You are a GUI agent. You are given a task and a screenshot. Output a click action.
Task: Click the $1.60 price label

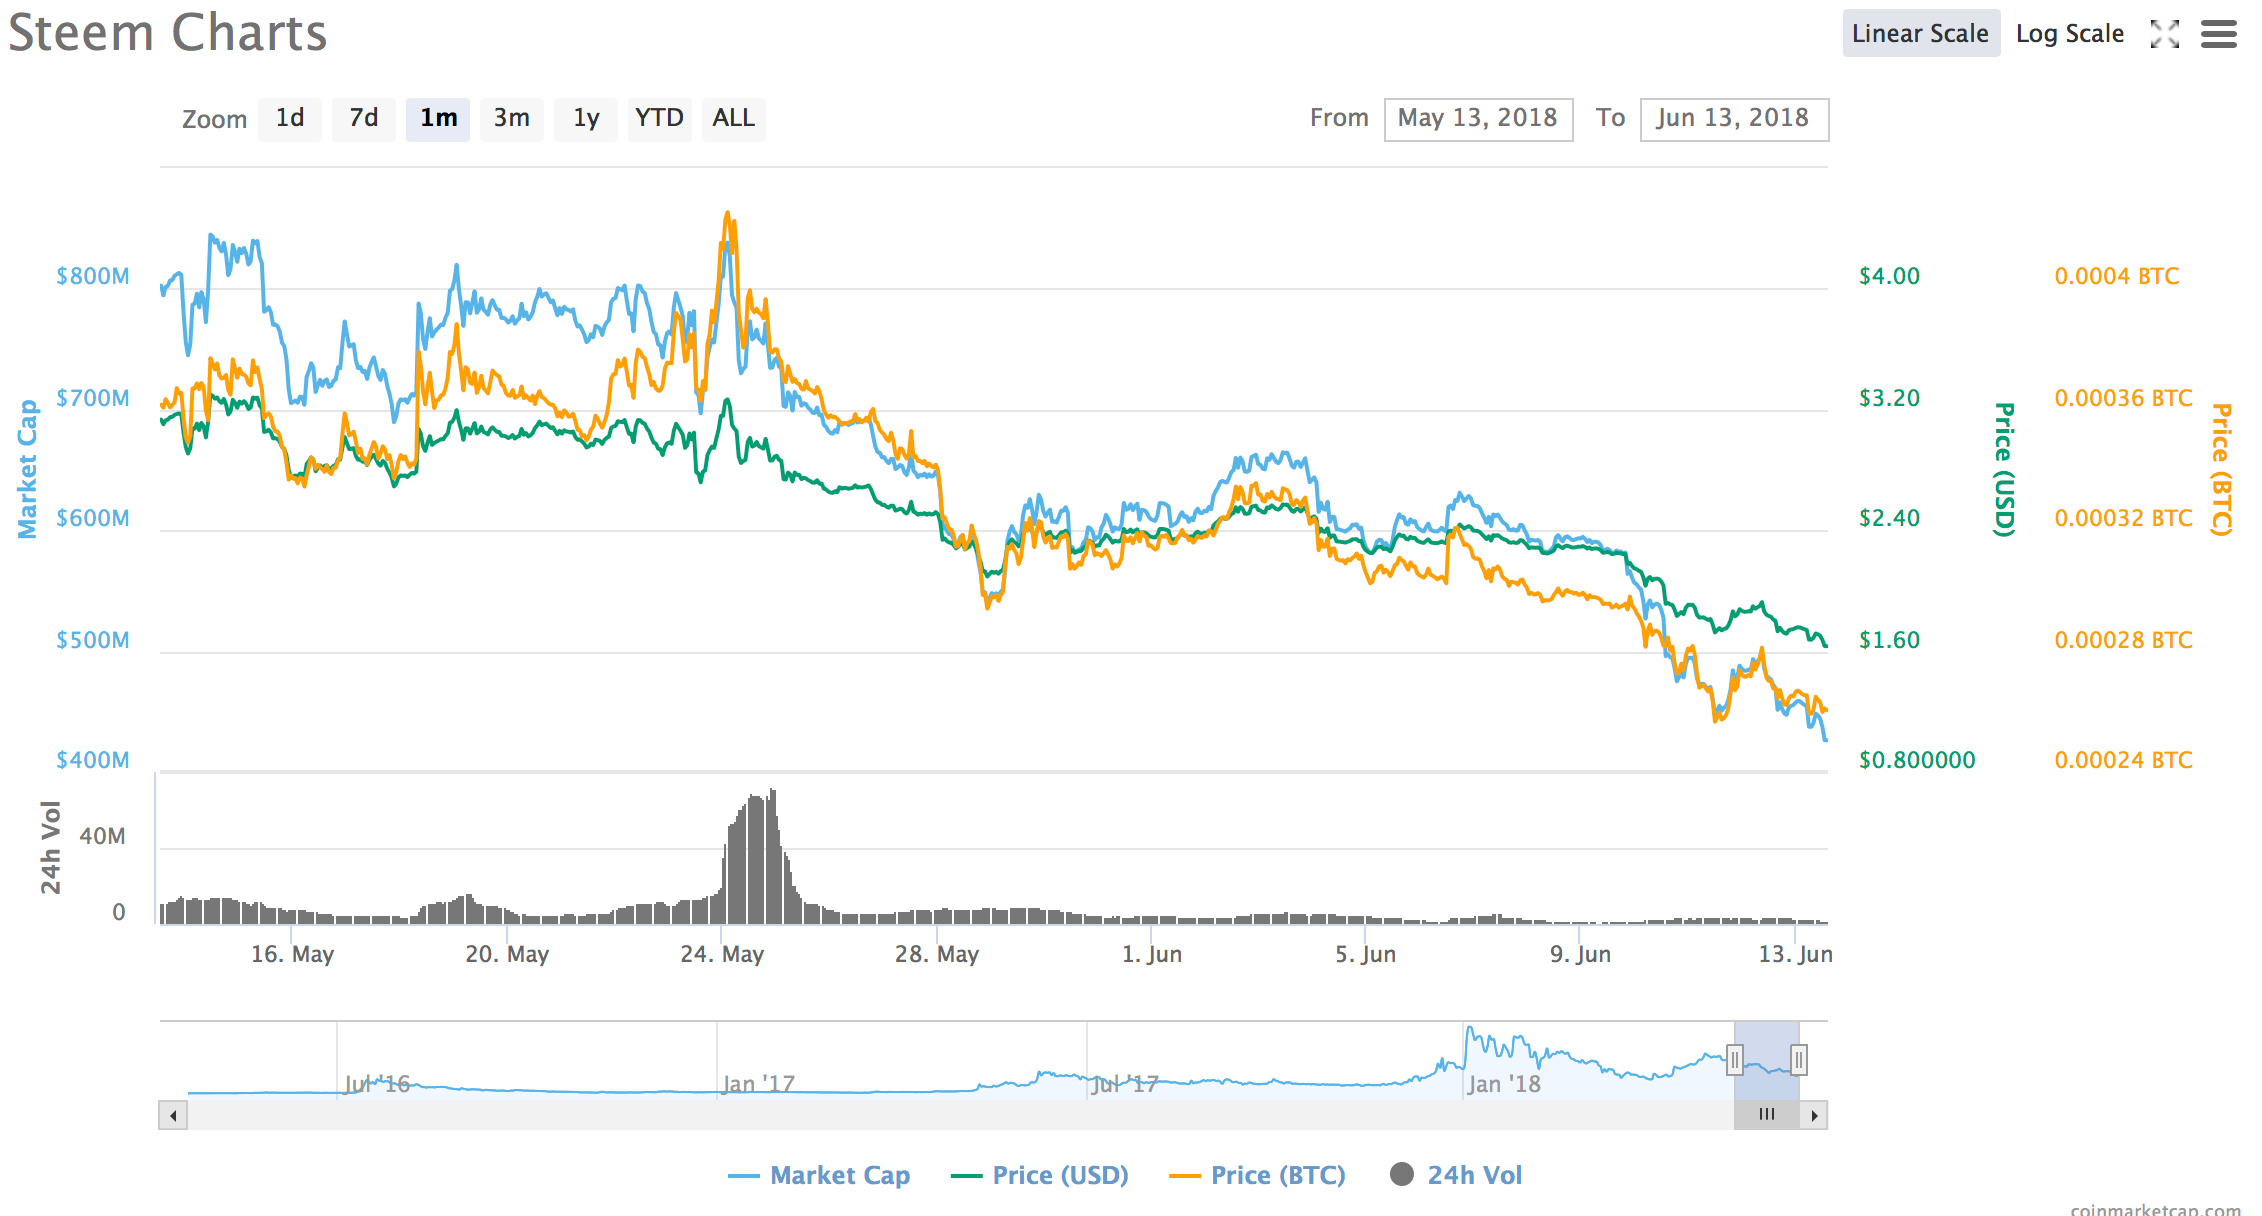click(1889, 640)
